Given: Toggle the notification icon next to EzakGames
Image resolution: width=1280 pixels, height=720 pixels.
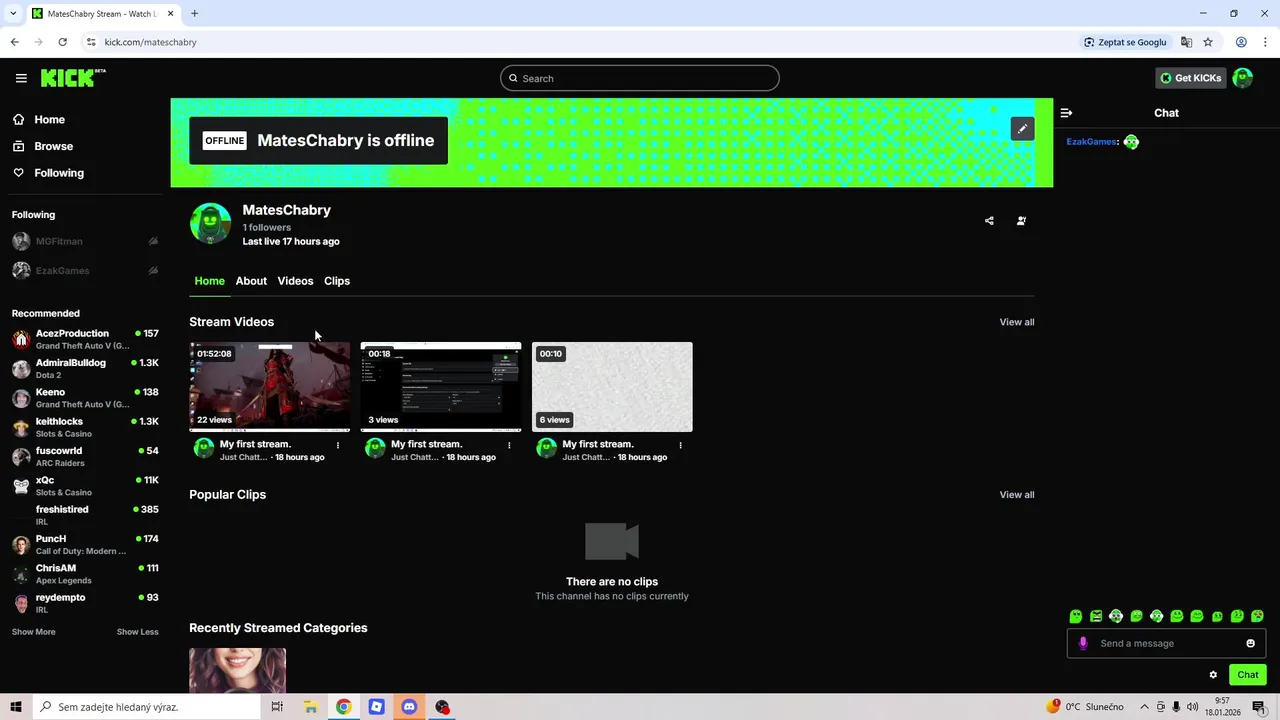Looking at the screenshot, I should pos(153,270).
